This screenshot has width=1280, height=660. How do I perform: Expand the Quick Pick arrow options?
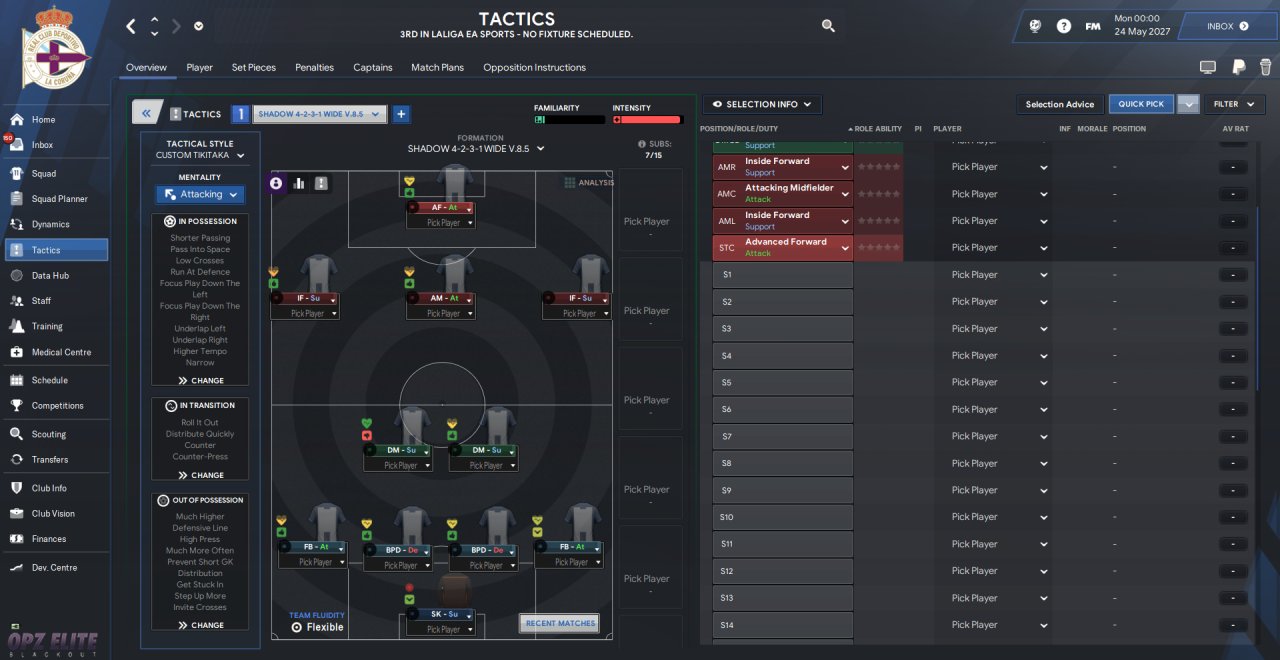[1187, 104]
